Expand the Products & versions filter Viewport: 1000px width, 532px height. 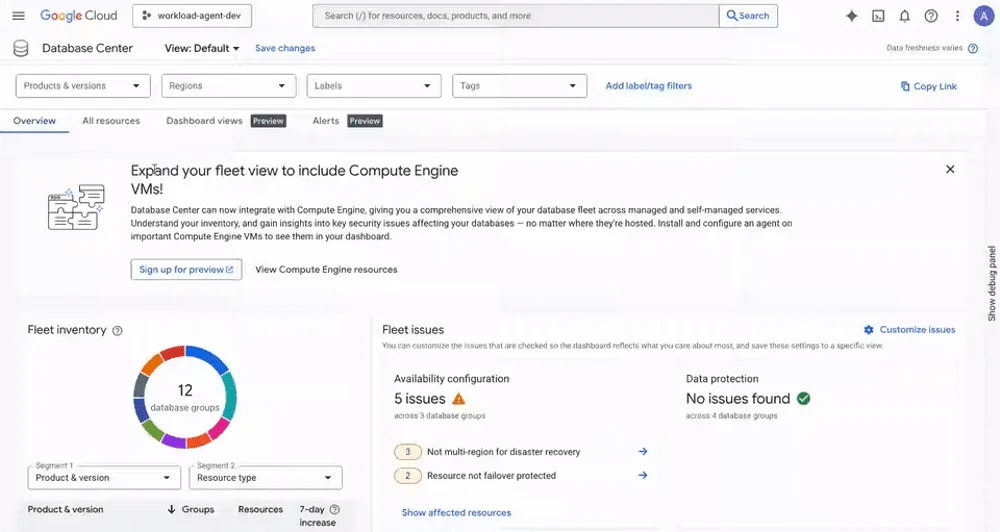pyautogui.click(x=83, y=86)
